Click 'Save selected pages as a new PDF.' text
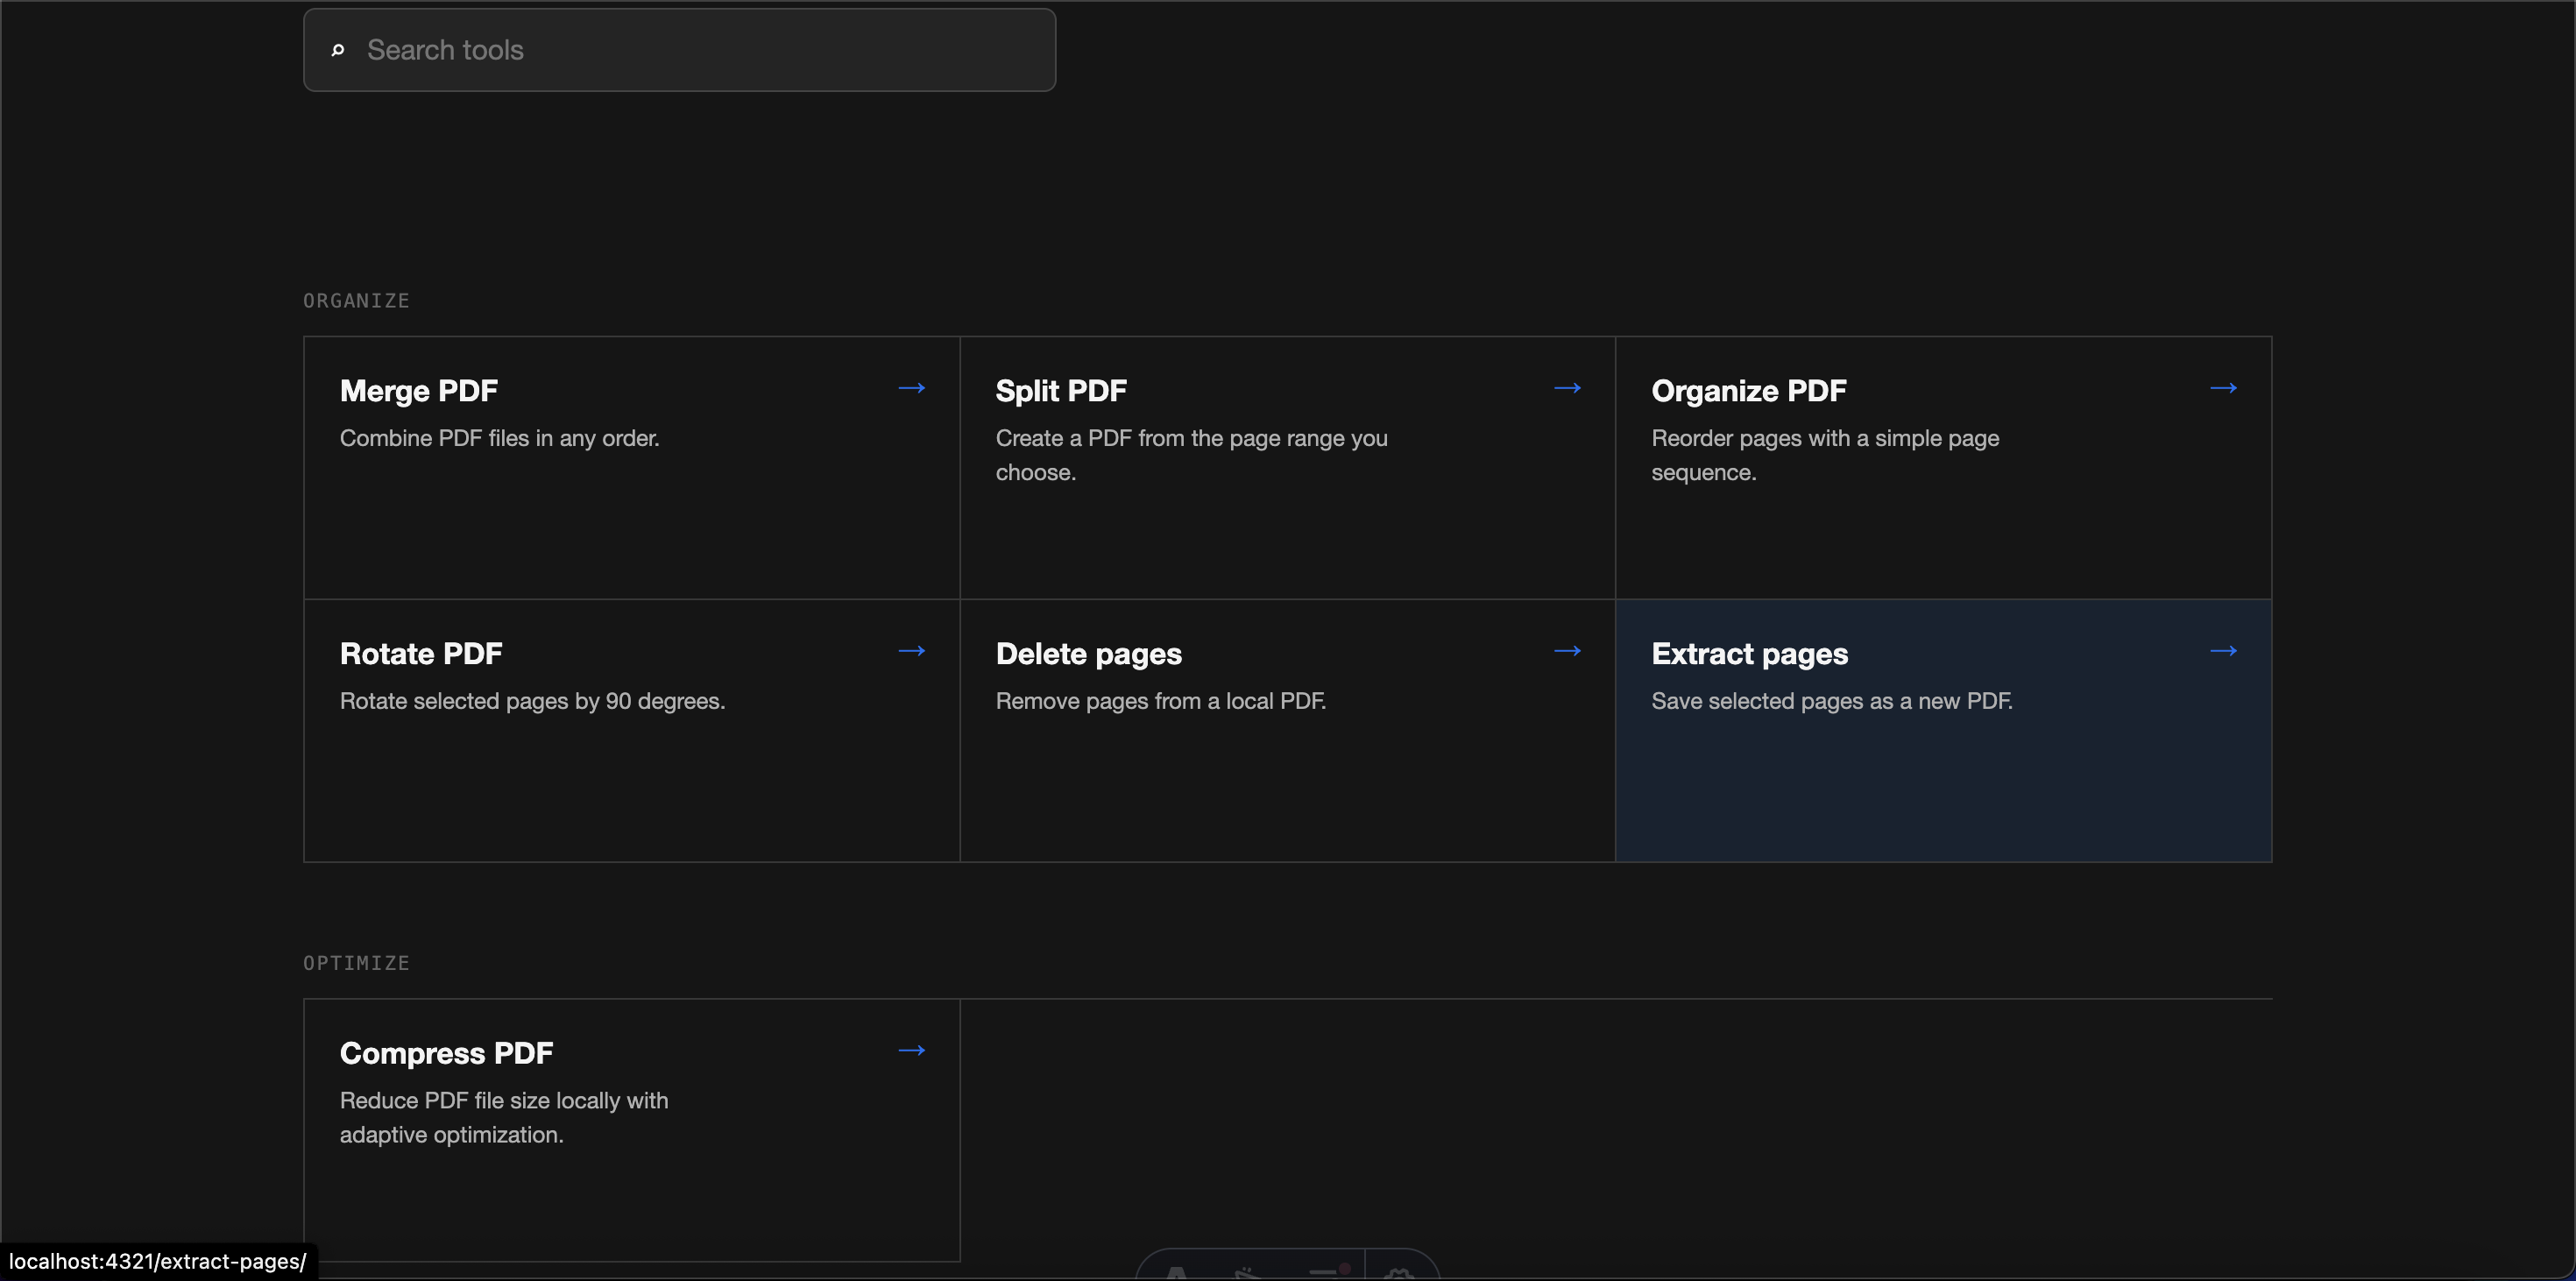 (1831, 701)
